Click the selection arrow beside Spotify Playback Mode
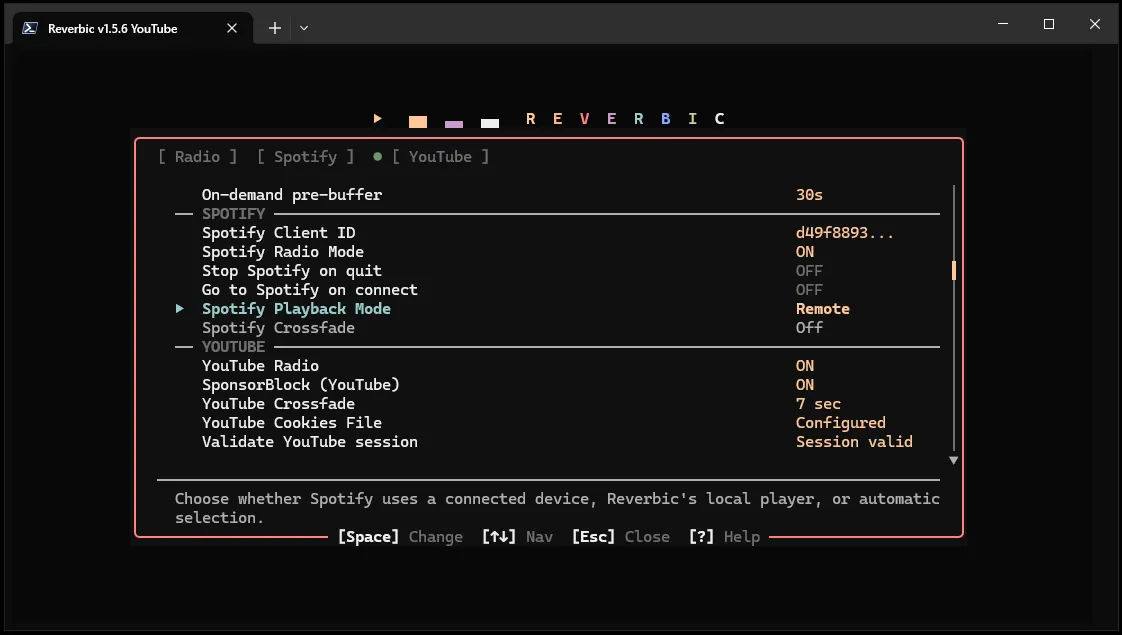1122x635 pixels. 180,309
